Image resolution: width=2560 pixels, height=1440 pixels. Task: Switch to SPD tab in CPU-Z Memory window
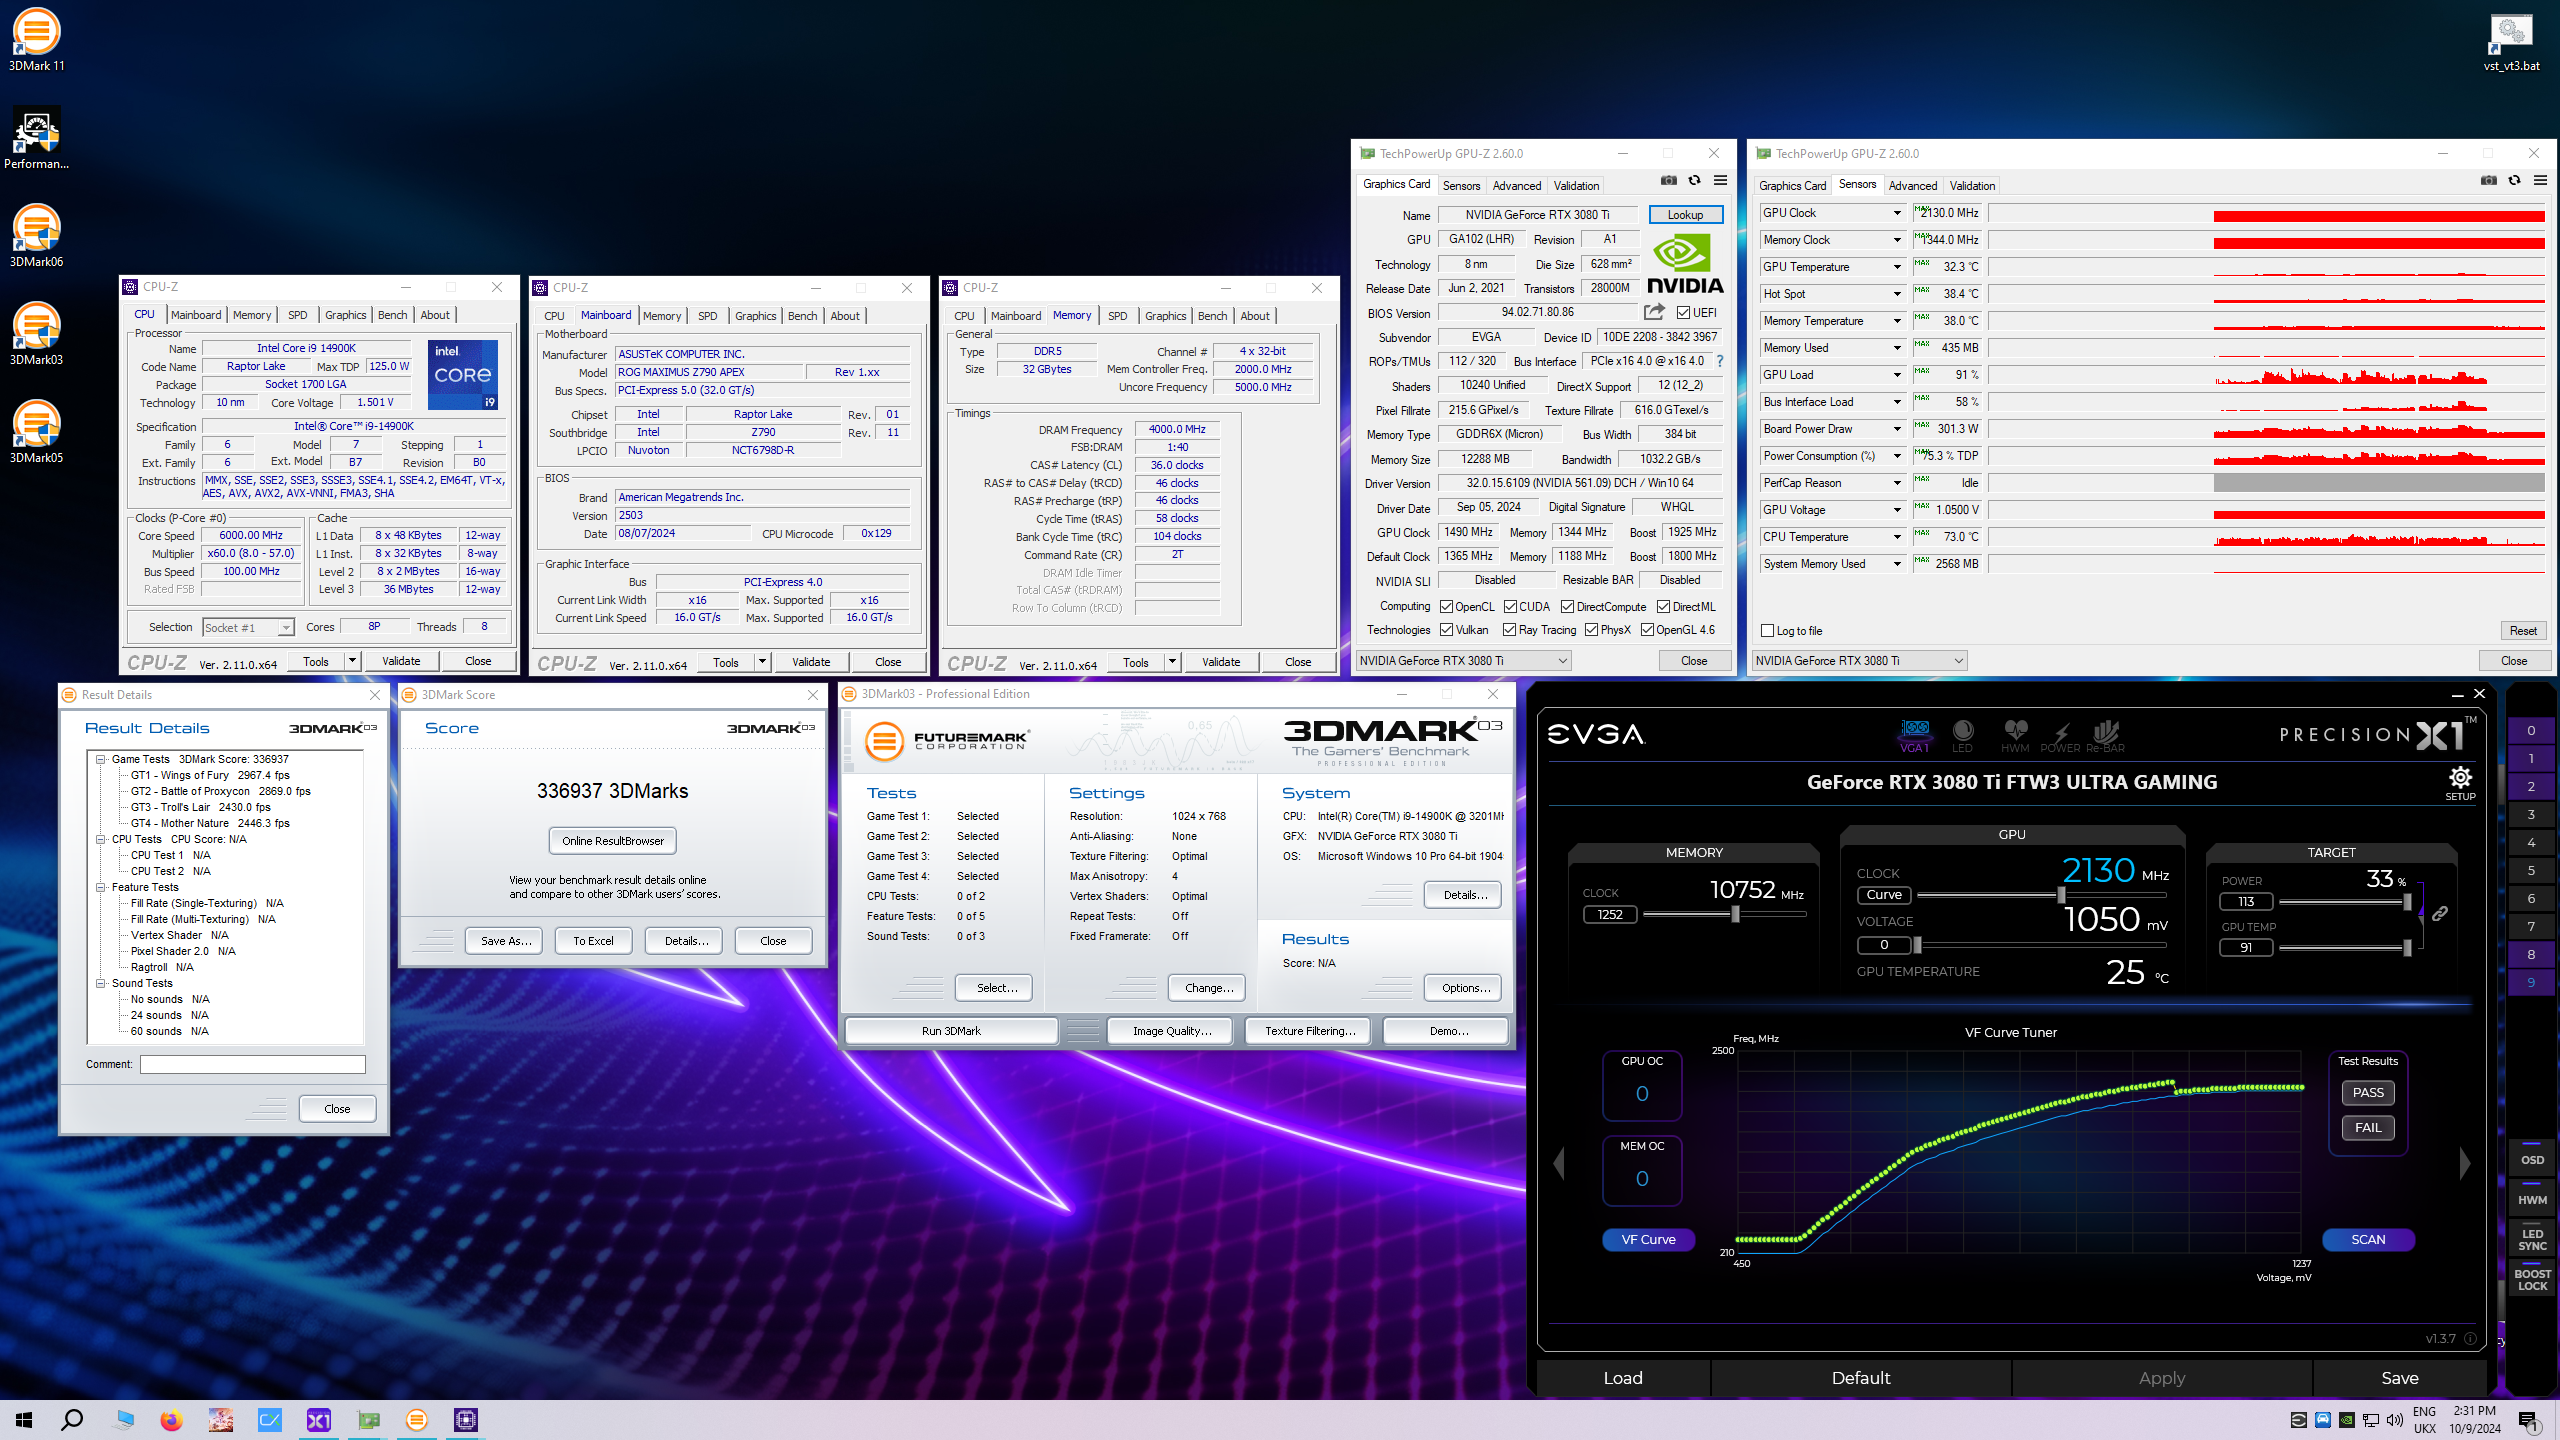pos(1117,316)
